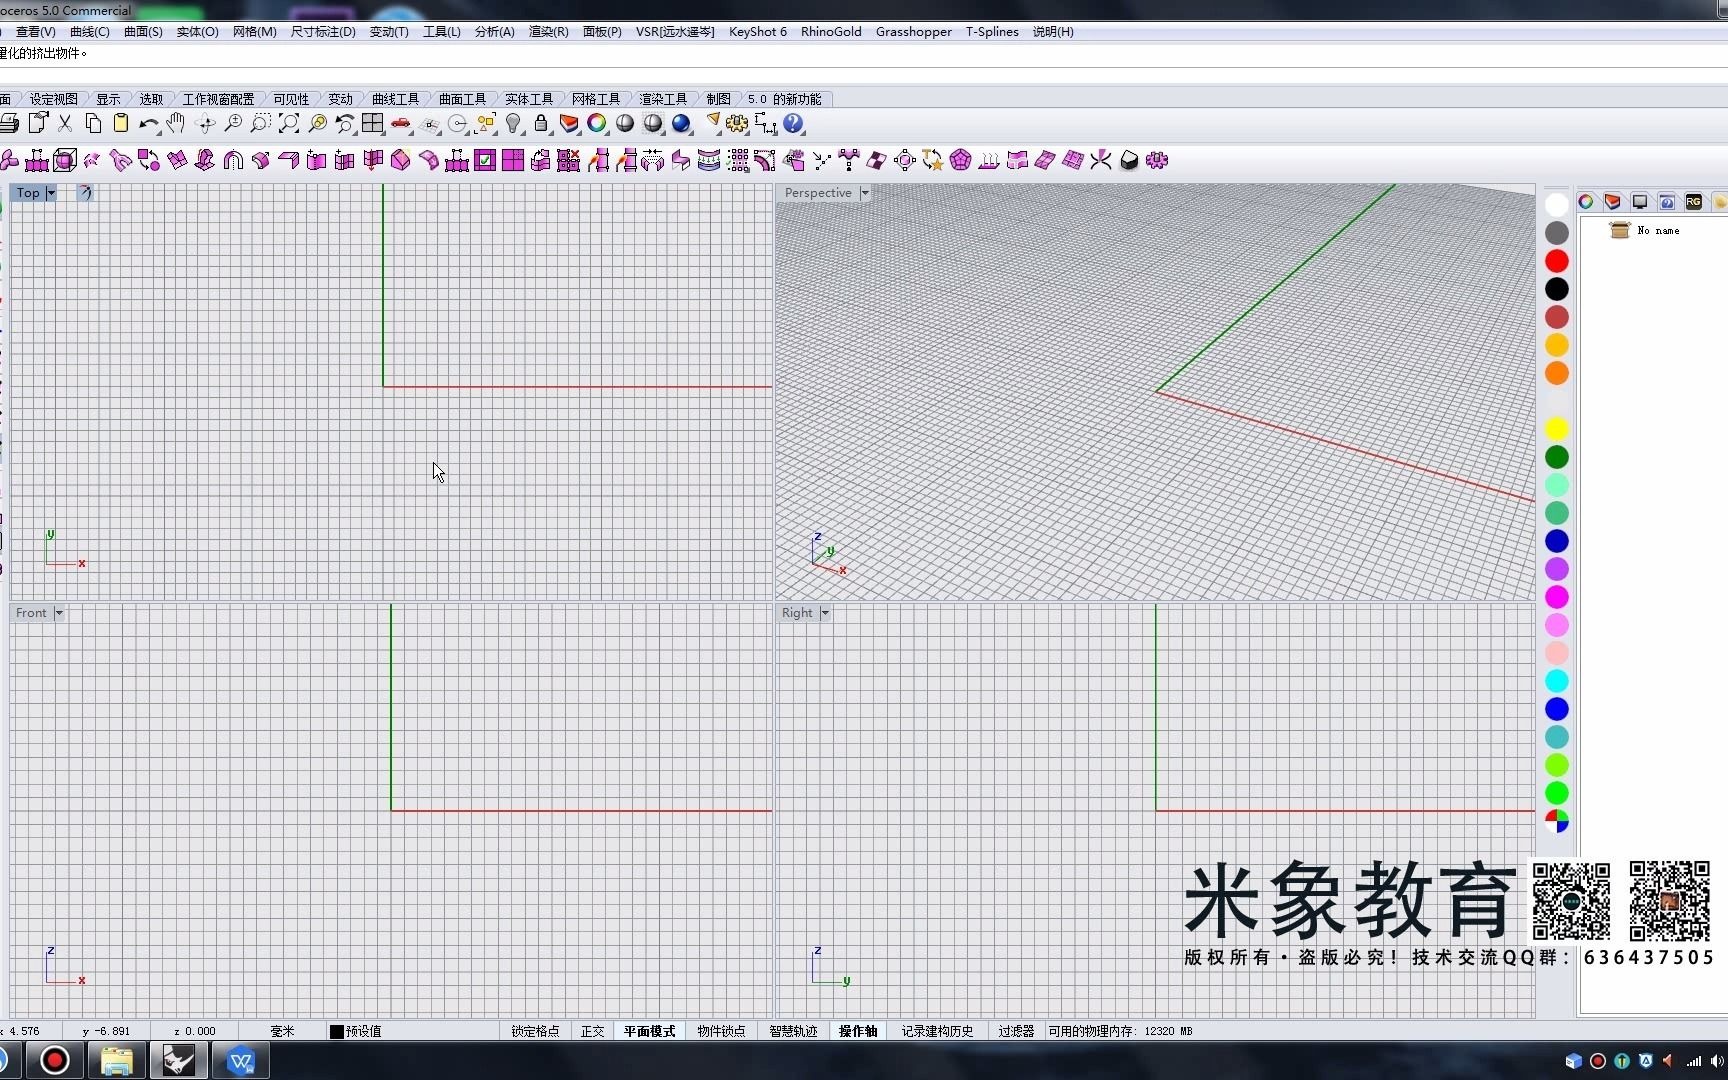Toggle 记录建构历史 history recording
1728x1080 pixels.
point(936,1031)
